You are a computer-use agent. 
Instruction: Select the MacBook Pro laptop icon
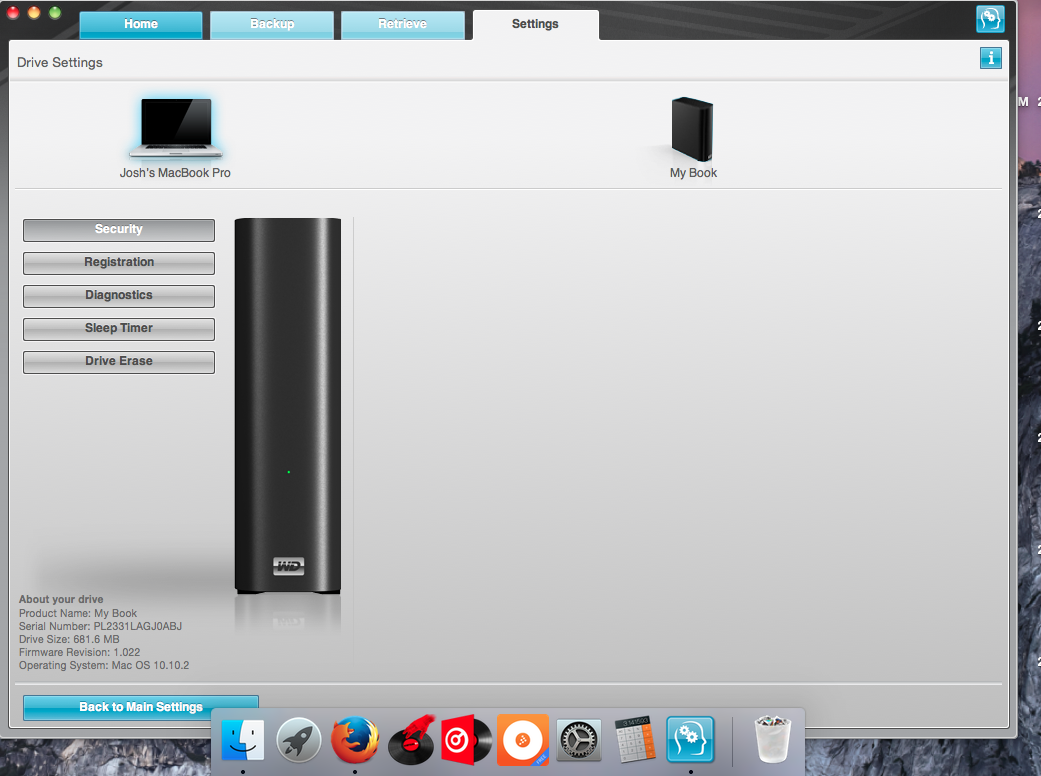176,128
